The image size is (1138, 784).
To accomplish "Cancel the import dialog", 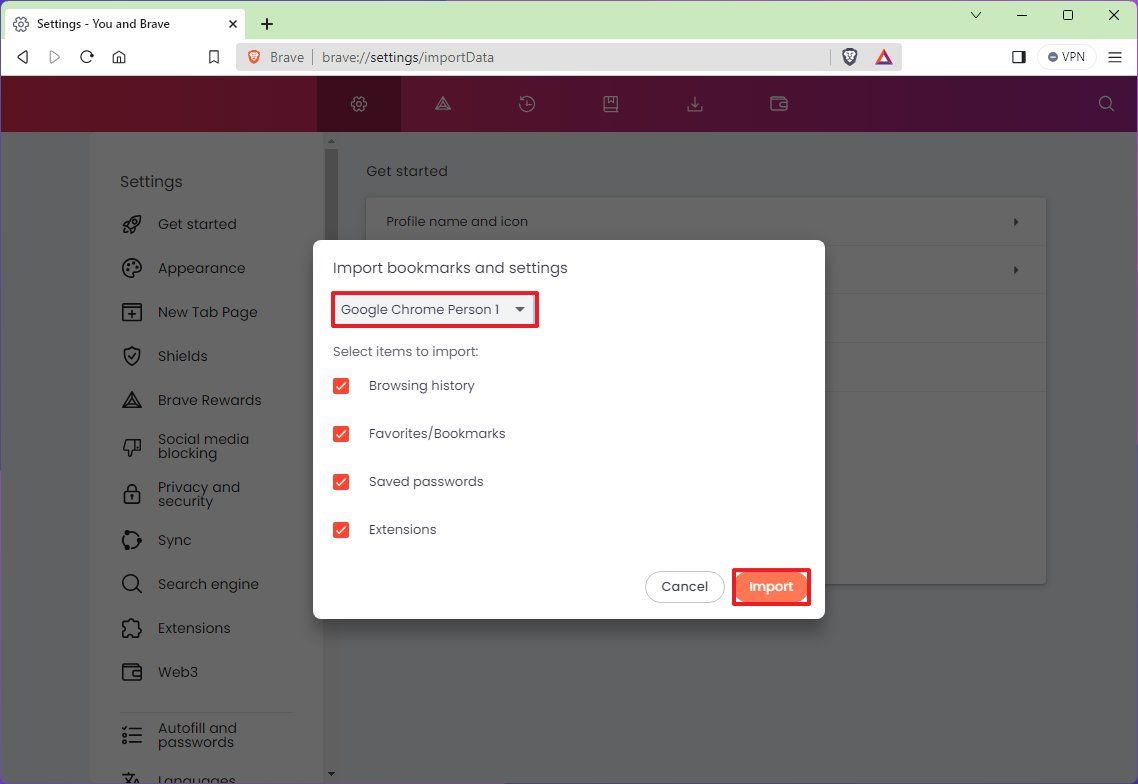I will (x=684, y=586).
